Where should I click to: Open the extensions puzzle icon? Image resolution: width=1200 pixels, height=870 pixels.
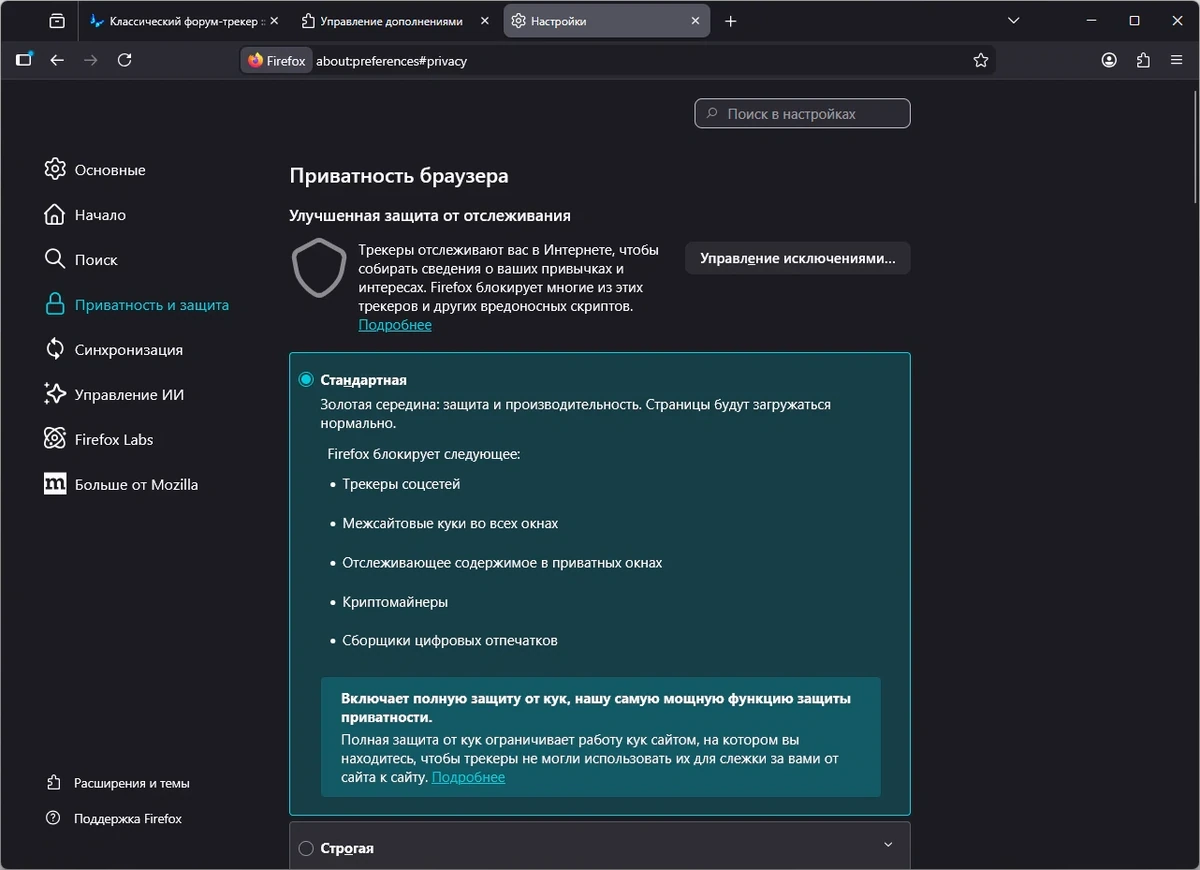point(1143,60)
